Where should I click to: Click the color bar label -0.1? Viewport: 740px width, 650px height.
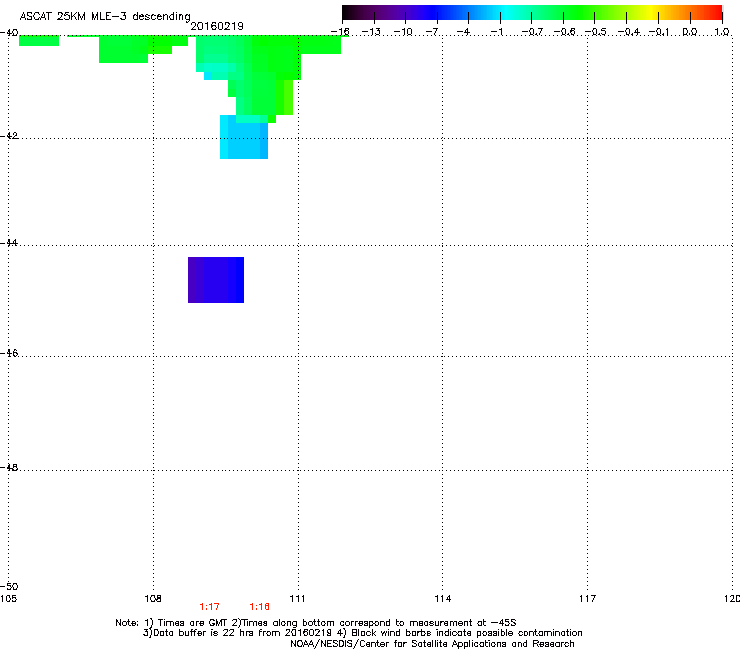click(659, 32)
